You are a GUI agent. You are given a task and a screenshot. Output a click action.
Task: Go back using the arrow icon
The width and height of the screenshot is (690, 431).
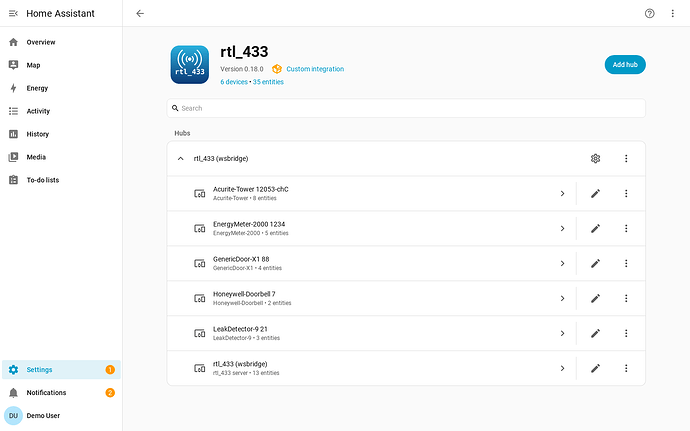click(140, 14)
